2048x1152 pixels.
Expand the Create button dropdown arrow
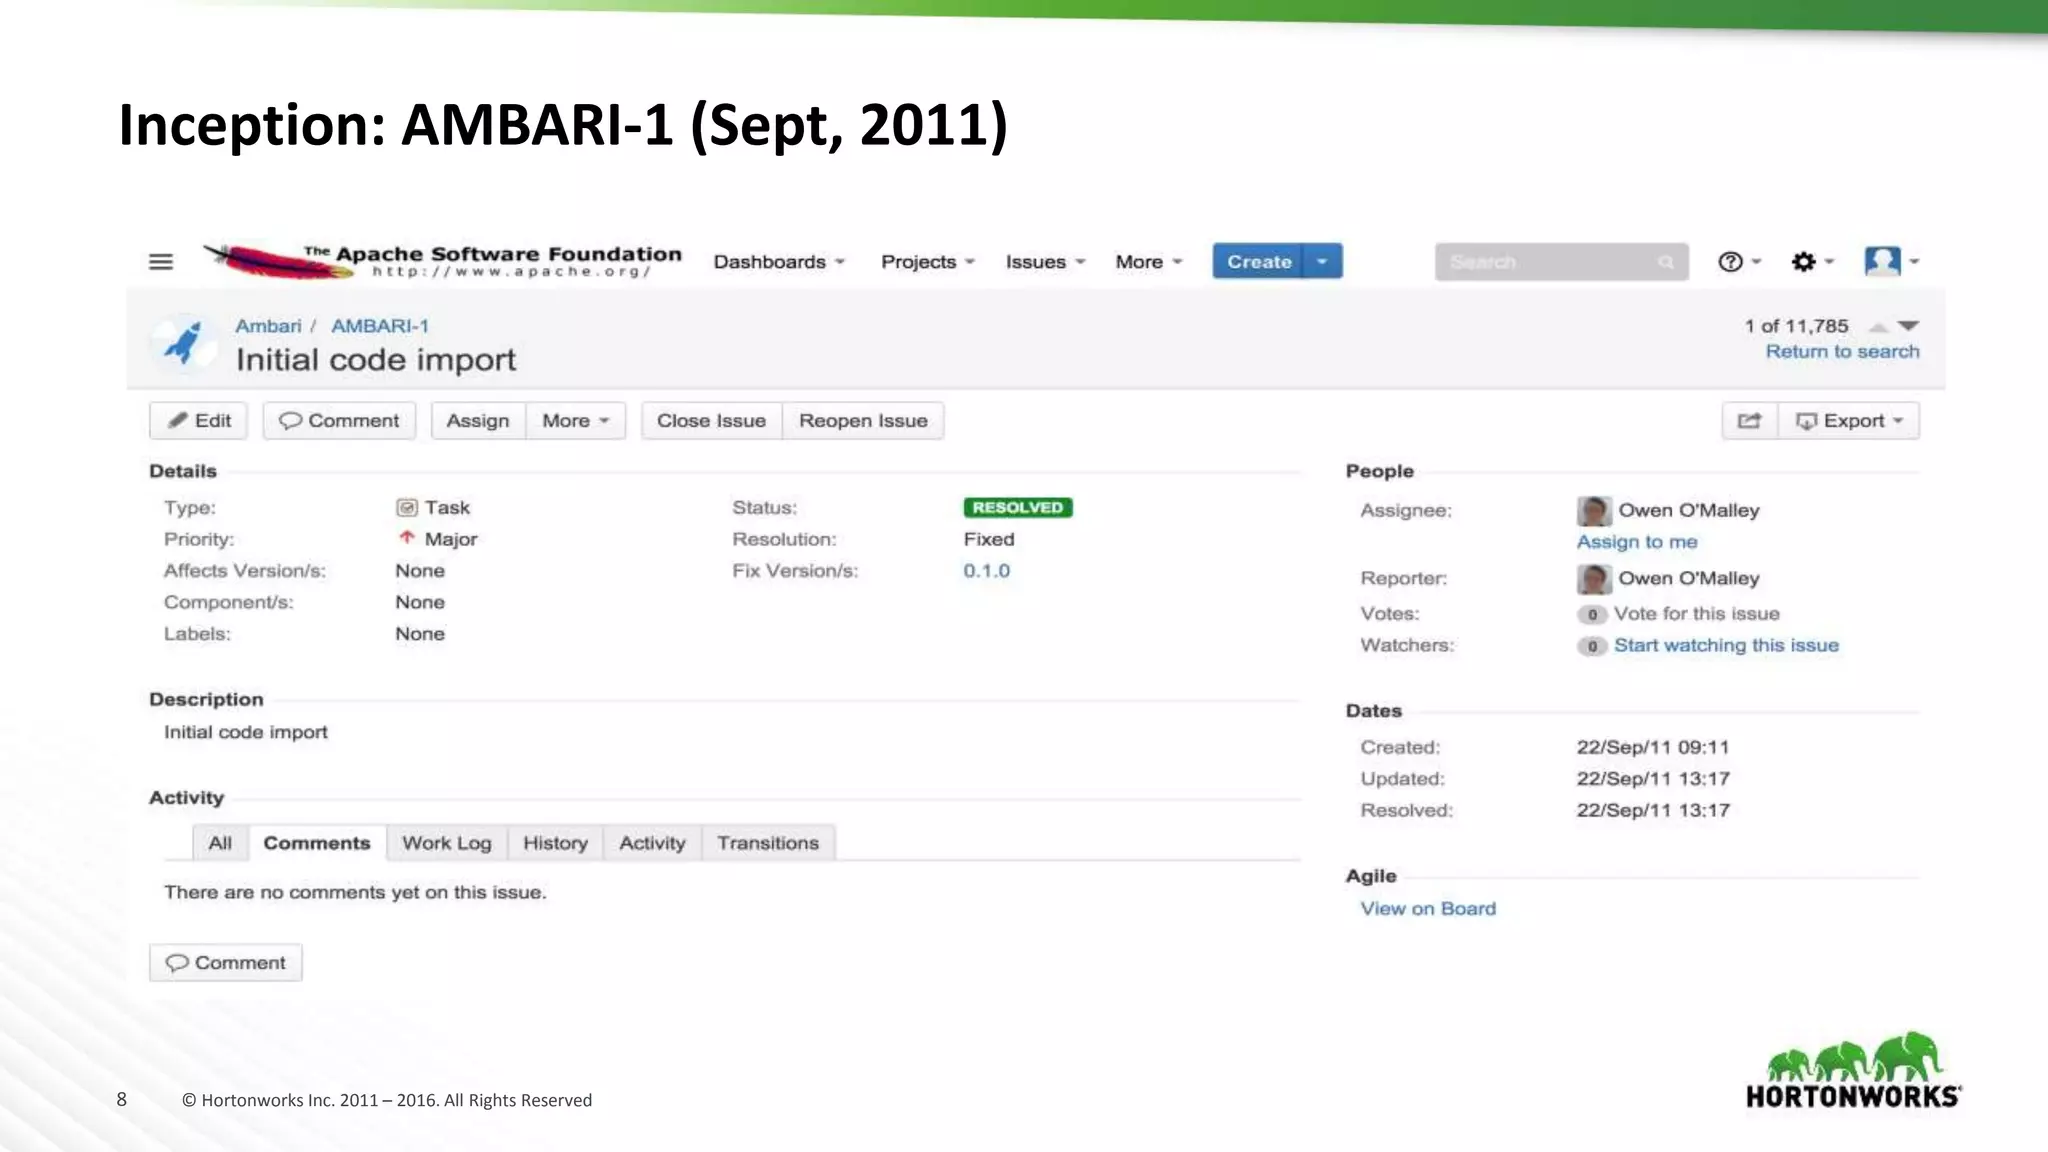(1322, 261)
